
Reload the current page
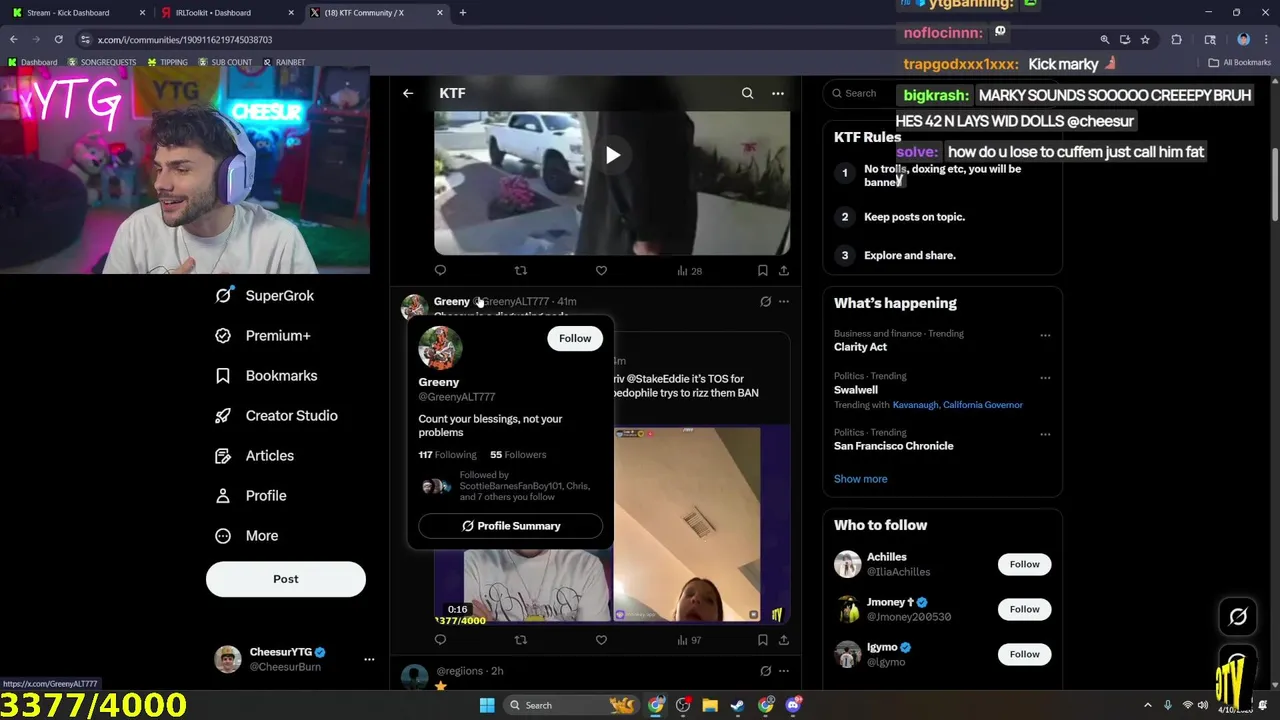point(58,39)
